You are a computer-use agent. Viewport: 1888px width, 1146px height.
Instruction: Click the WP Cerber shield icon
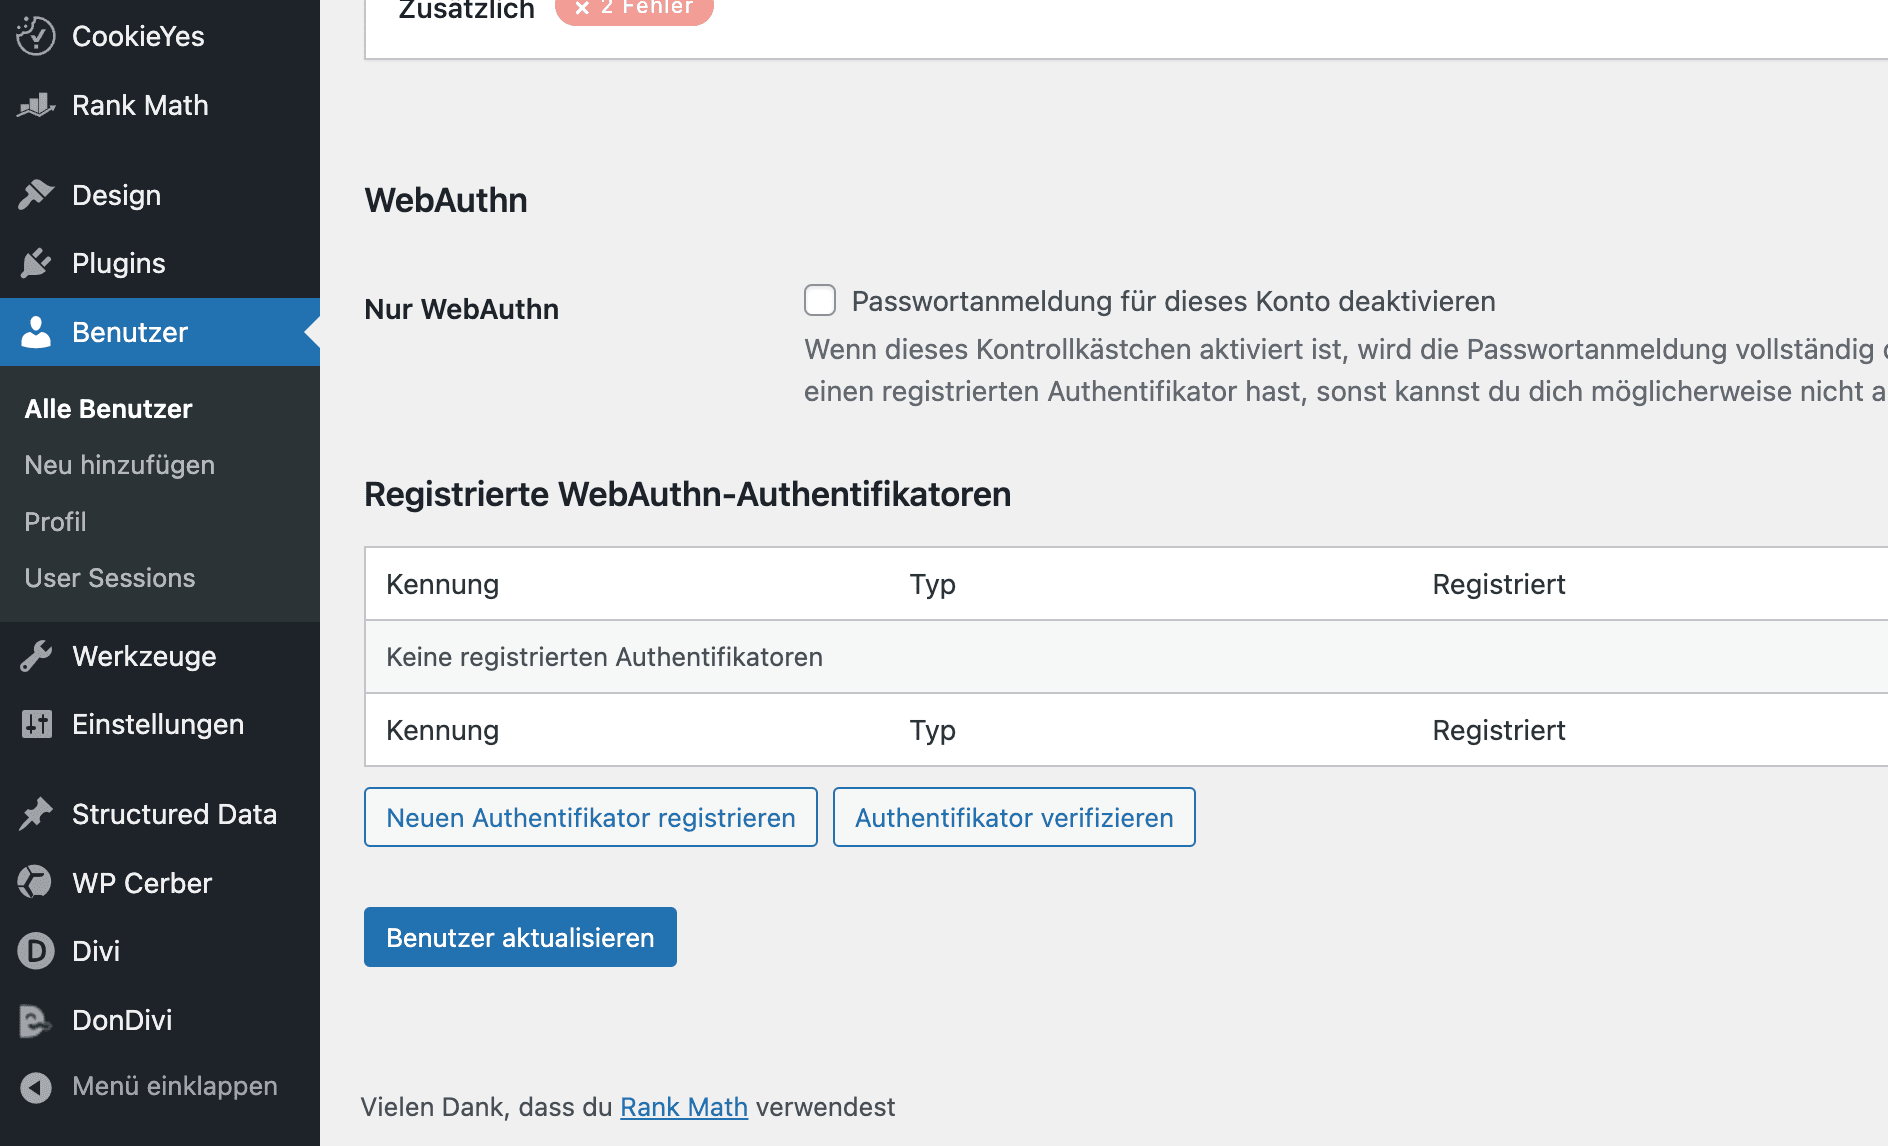pos(36,882)
